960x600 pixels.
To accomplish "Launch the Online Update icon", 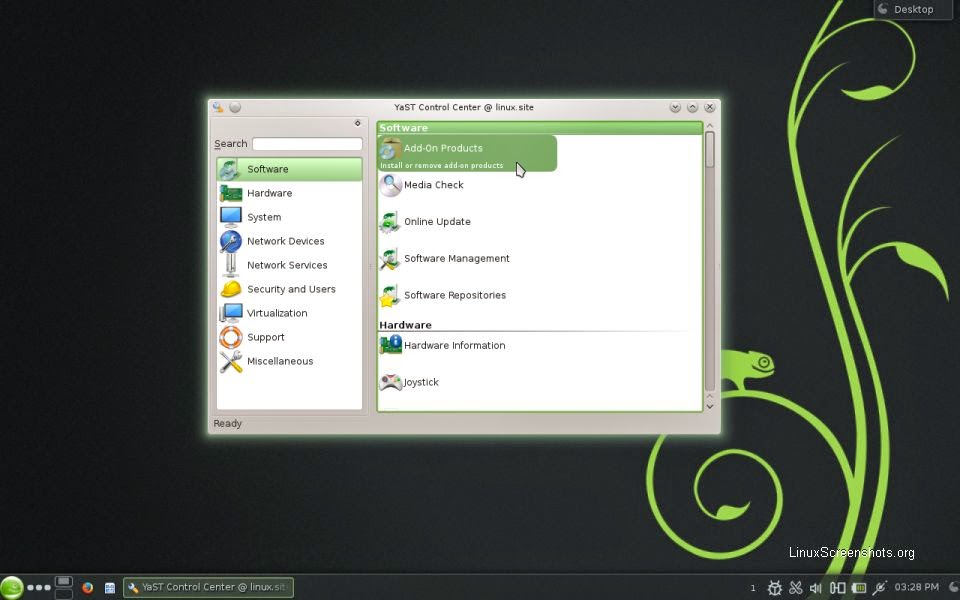I will click(389, 222).
